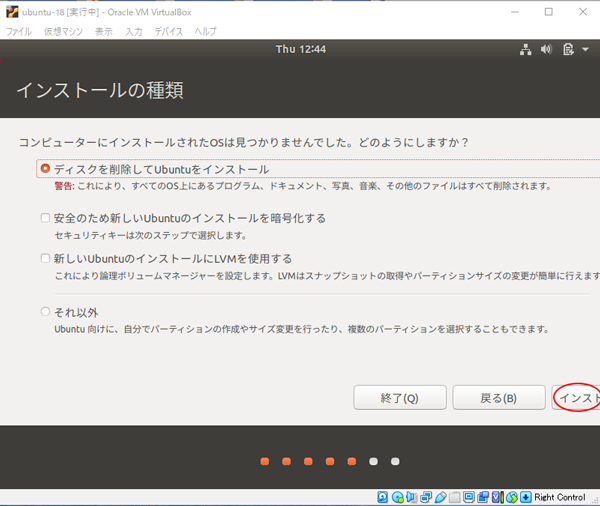The image size is (600, 506).
Task: Click the Ubuntu power/session indicator icon
Action: tap(568, 49)
